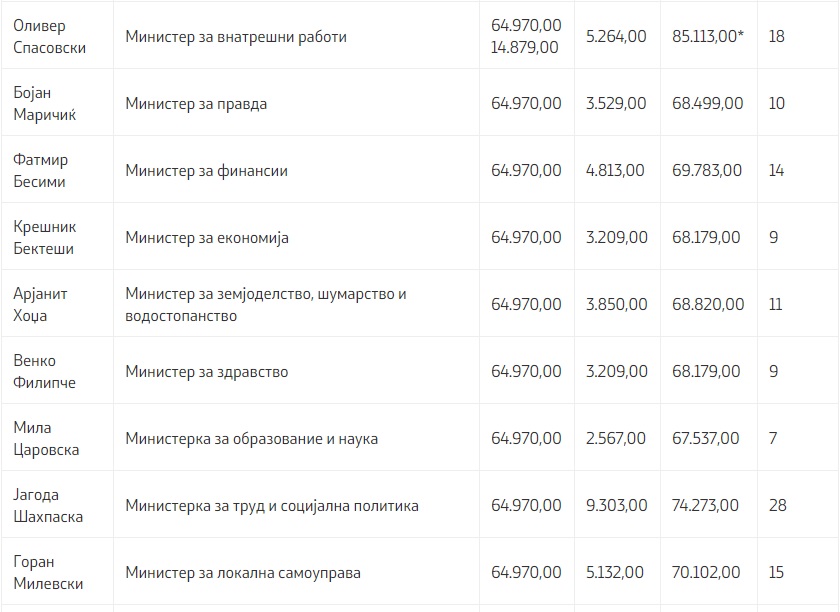Click the name Венко Филипче
Image resolution: width=840 pixels, height=612 pixels.
tap(44, 371)
